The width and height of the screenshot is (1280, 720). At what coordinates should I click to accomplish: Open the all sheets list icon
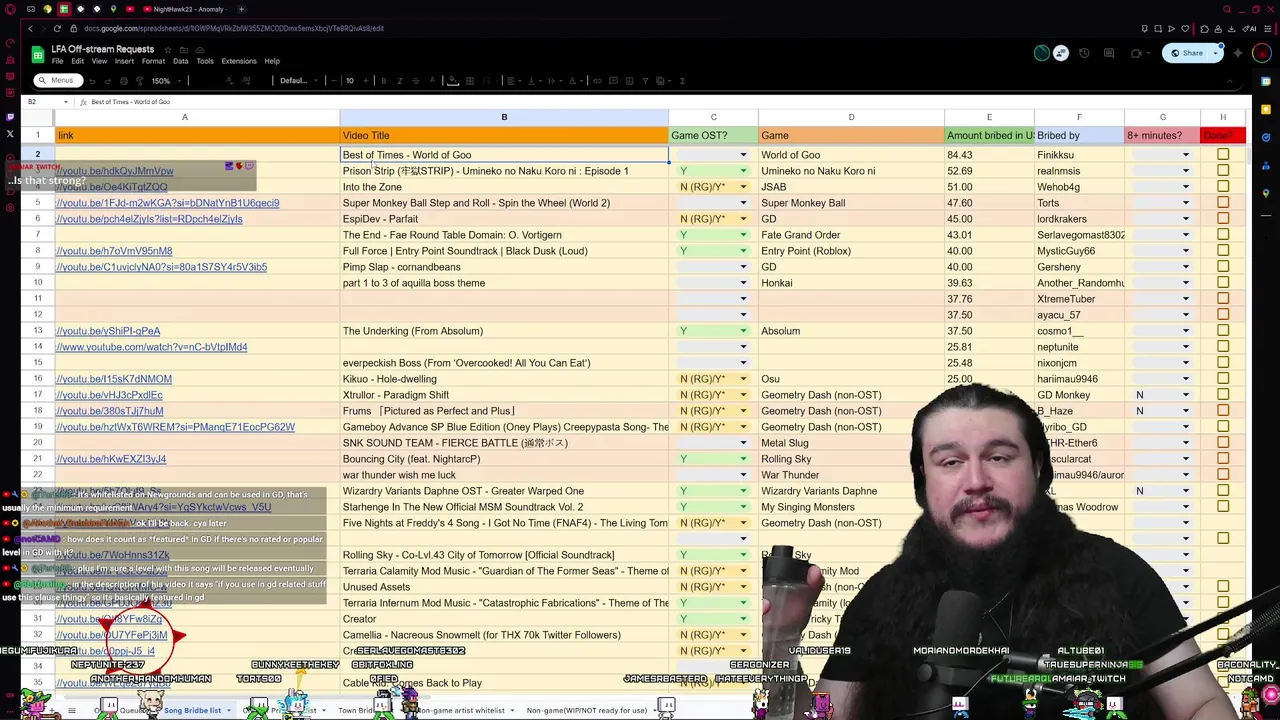click(72, 710)
